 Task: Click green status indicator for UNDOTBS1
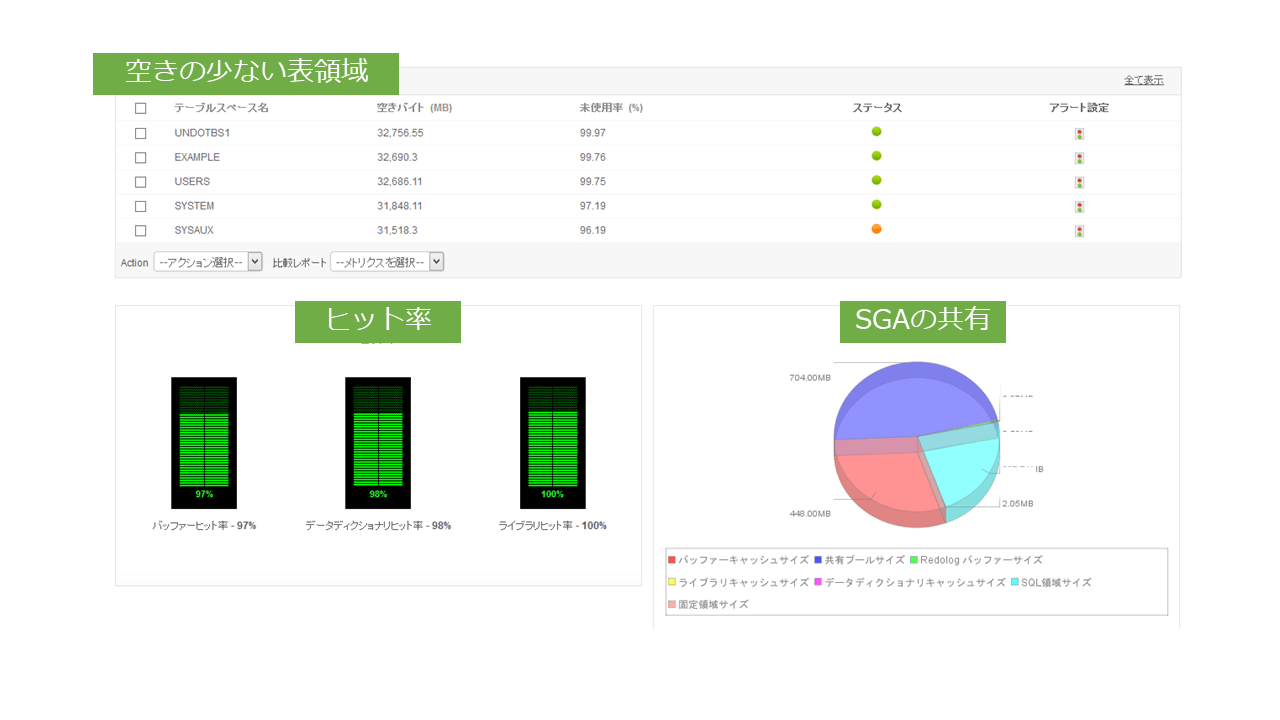point(877,132)
